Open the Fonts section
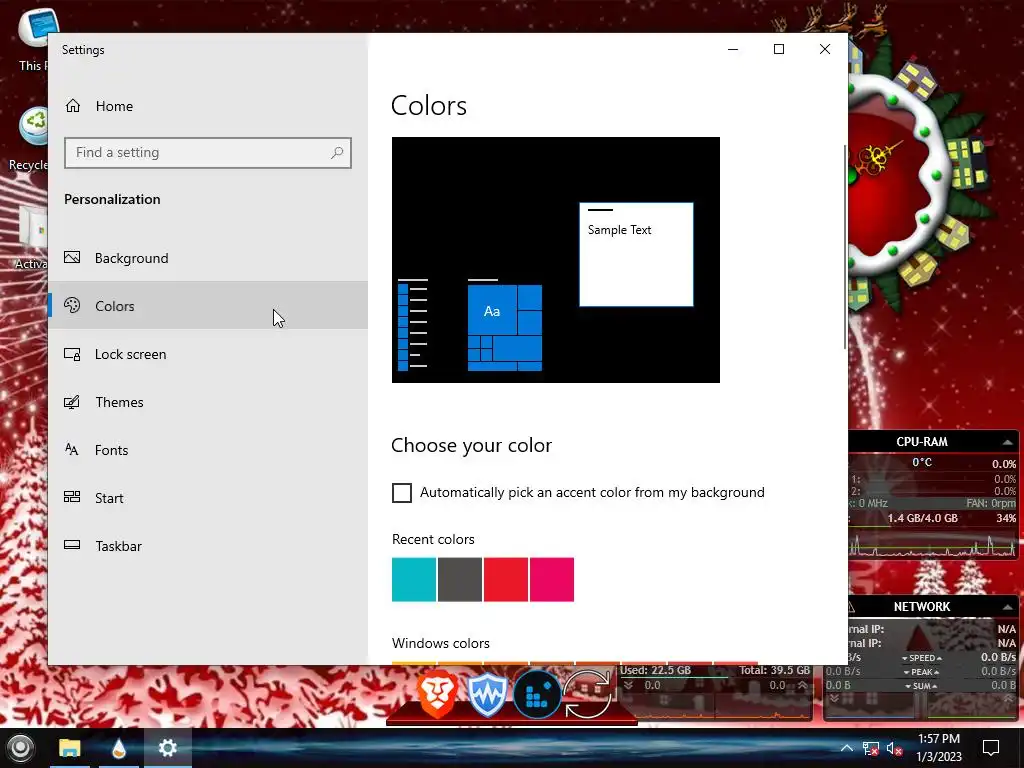 208,450
